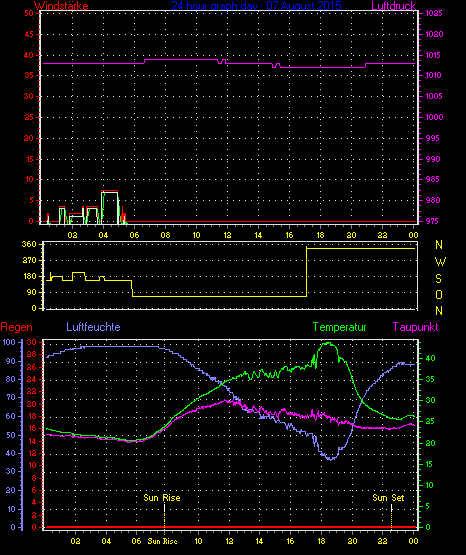The height and width of the screenshot is (555, 466).
Task: Click the green 5 temperature axis value
Action: click(x=427, y=506)
